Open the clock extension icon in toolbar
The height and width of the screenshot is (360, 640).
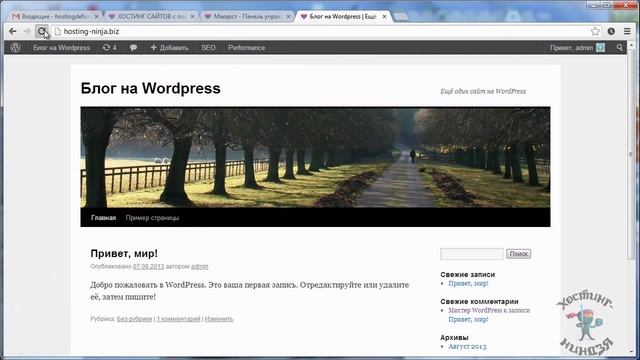tap(611, 31)
